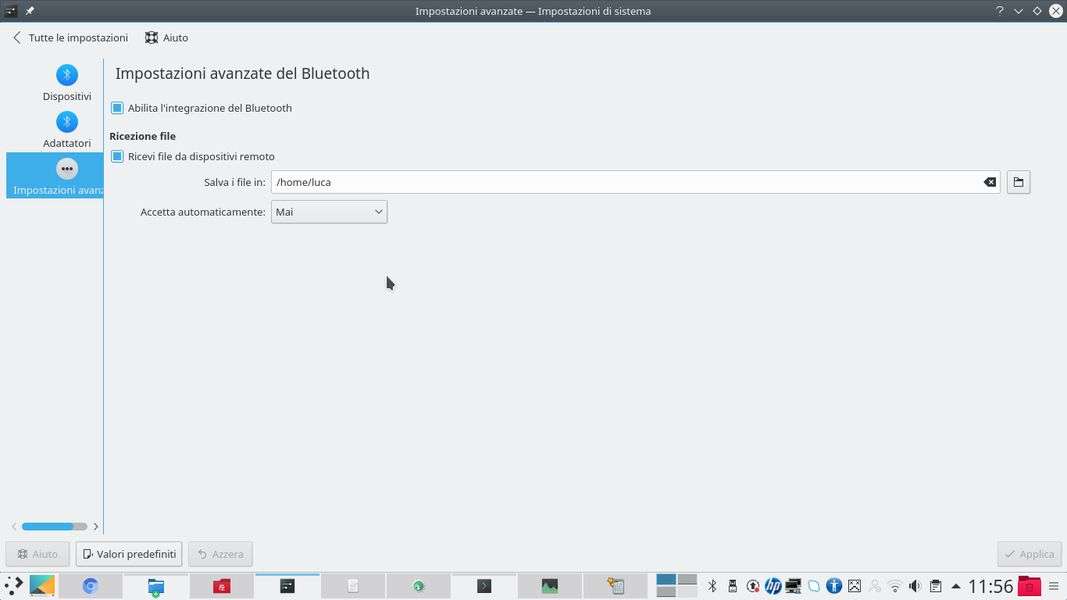Clear the /home/luca path field
The image size is (1067, 600).
(989, 182)
